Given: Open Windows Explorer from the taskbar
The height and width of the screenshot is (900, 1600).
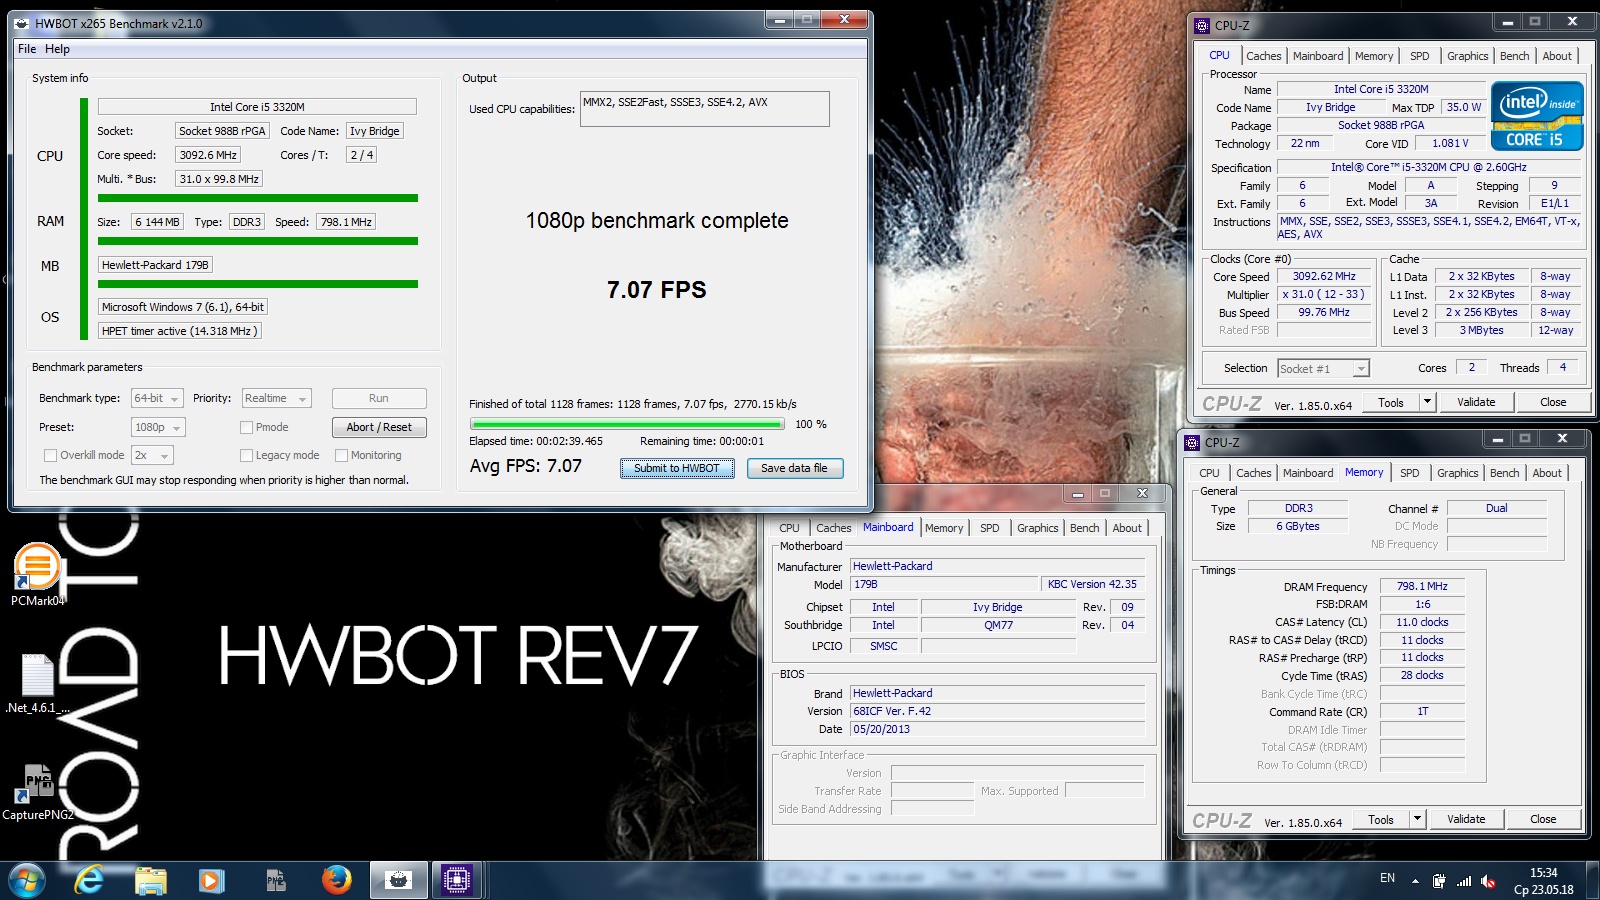Looking at the screenshot, I should (151, 880).
